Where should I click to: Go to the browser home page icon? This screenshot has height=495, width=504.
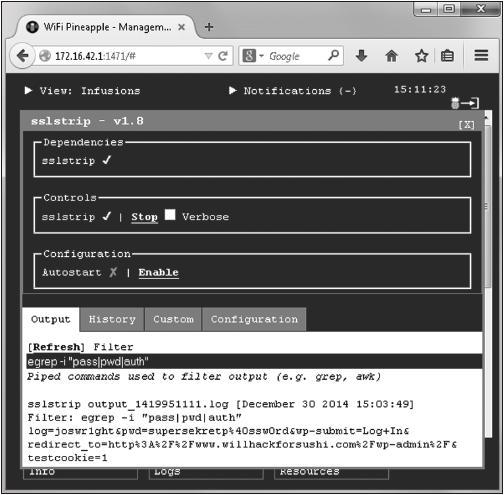392,56
